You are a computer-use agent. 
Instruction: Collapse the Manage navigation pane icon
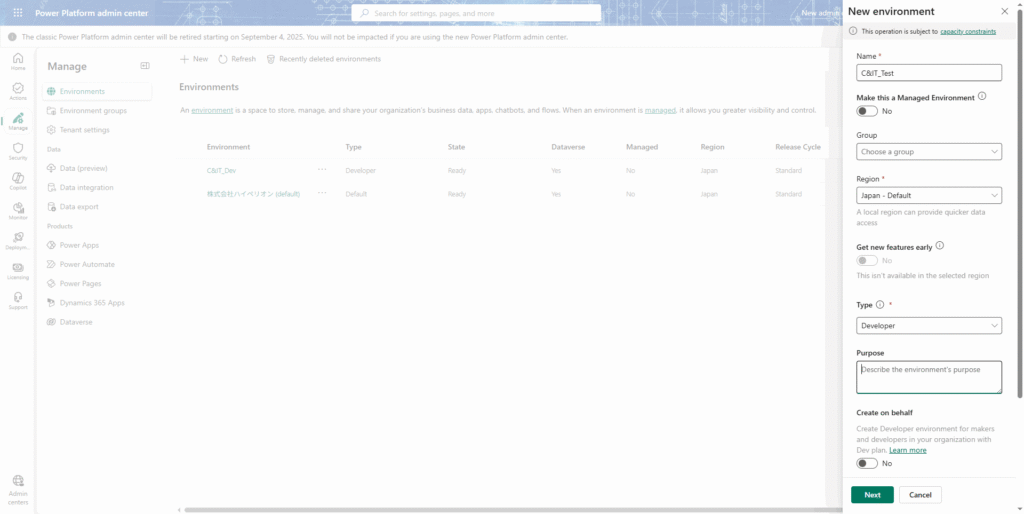click(x=145, y=66)
